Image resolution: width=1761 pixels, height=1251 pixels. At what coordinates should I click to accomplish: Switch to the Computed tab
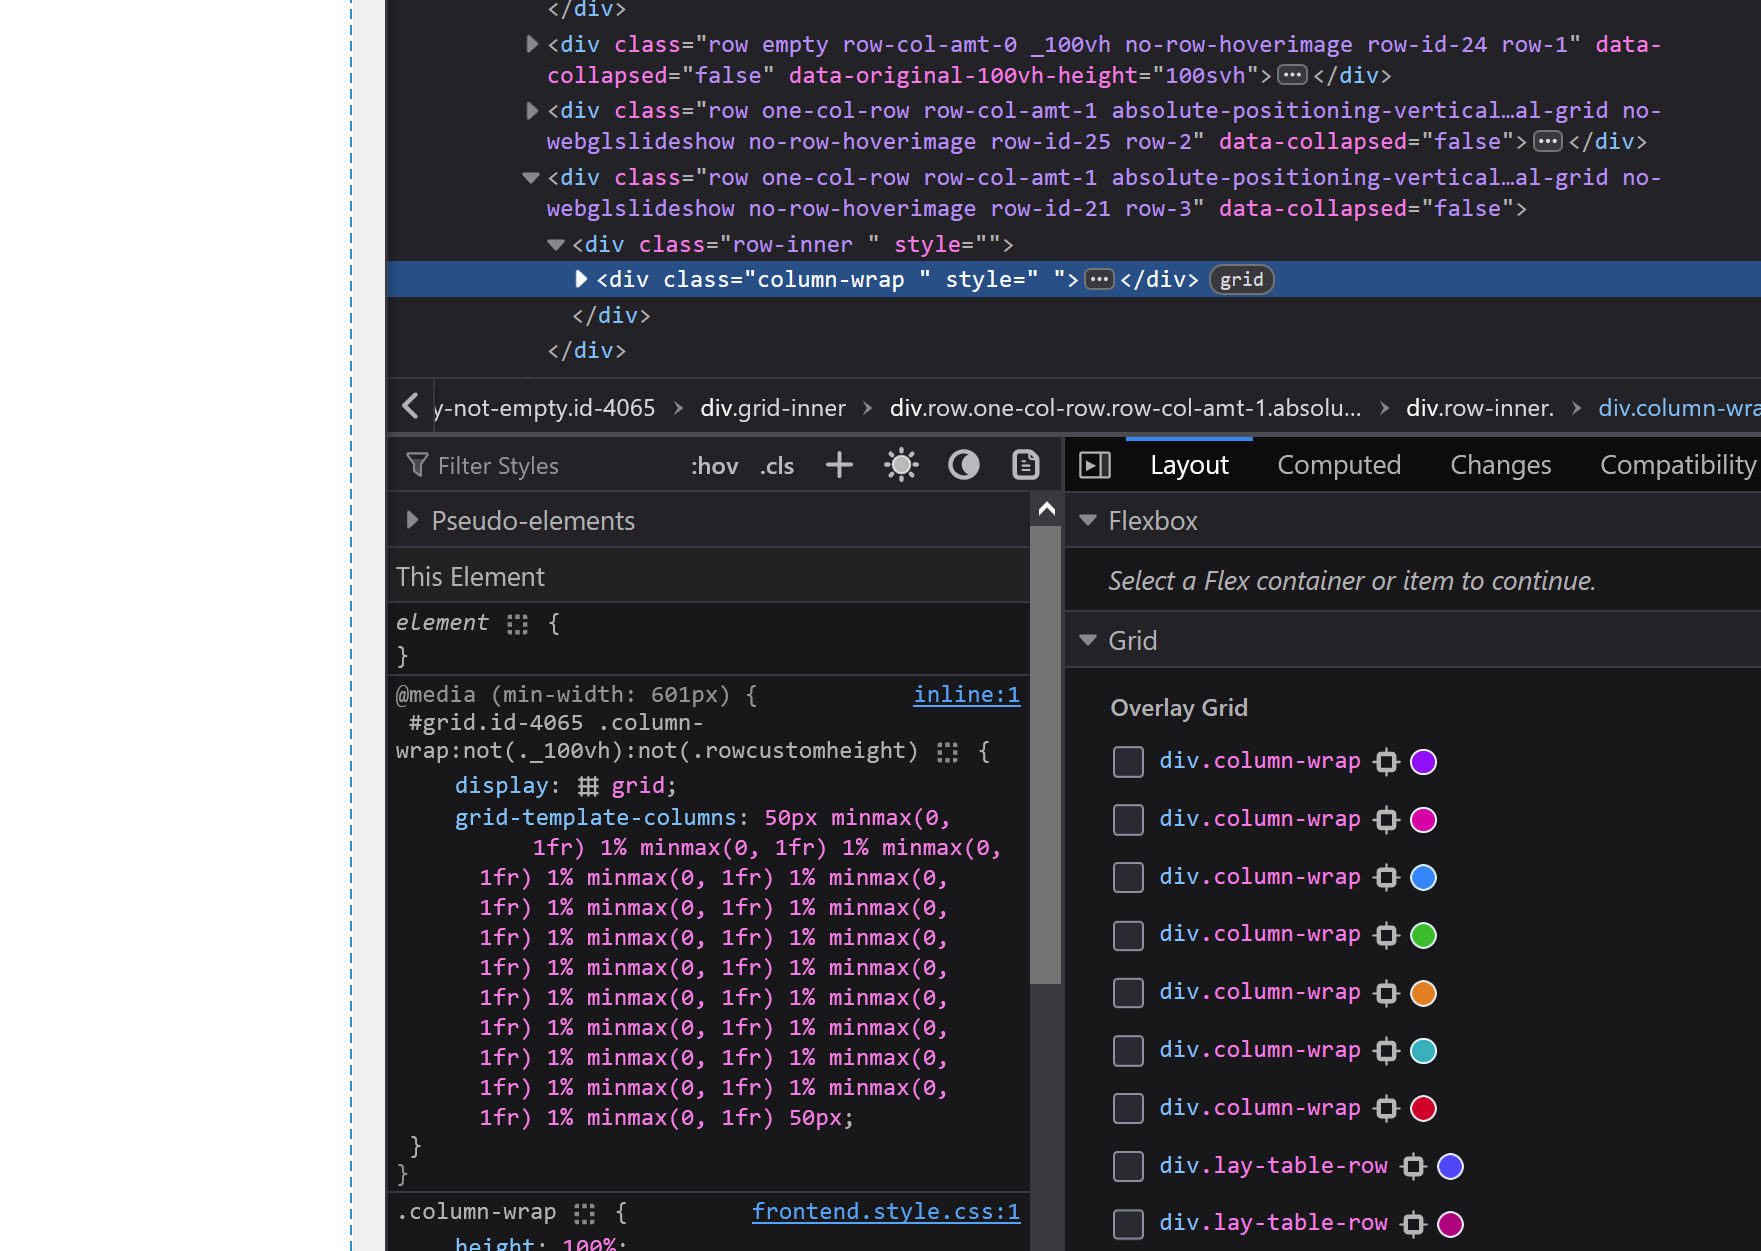1338,465
